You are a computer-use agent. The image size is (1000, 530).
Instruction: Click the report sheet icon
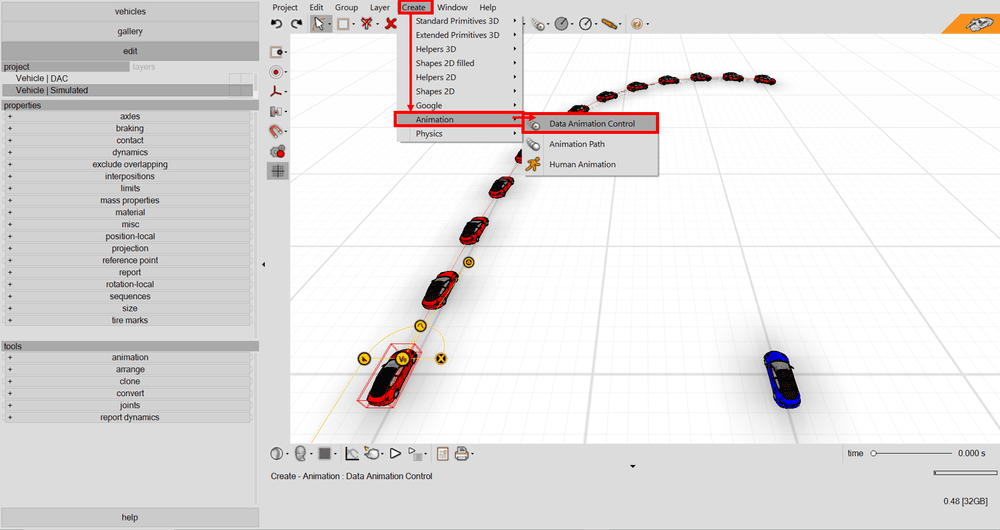(443, 453)
